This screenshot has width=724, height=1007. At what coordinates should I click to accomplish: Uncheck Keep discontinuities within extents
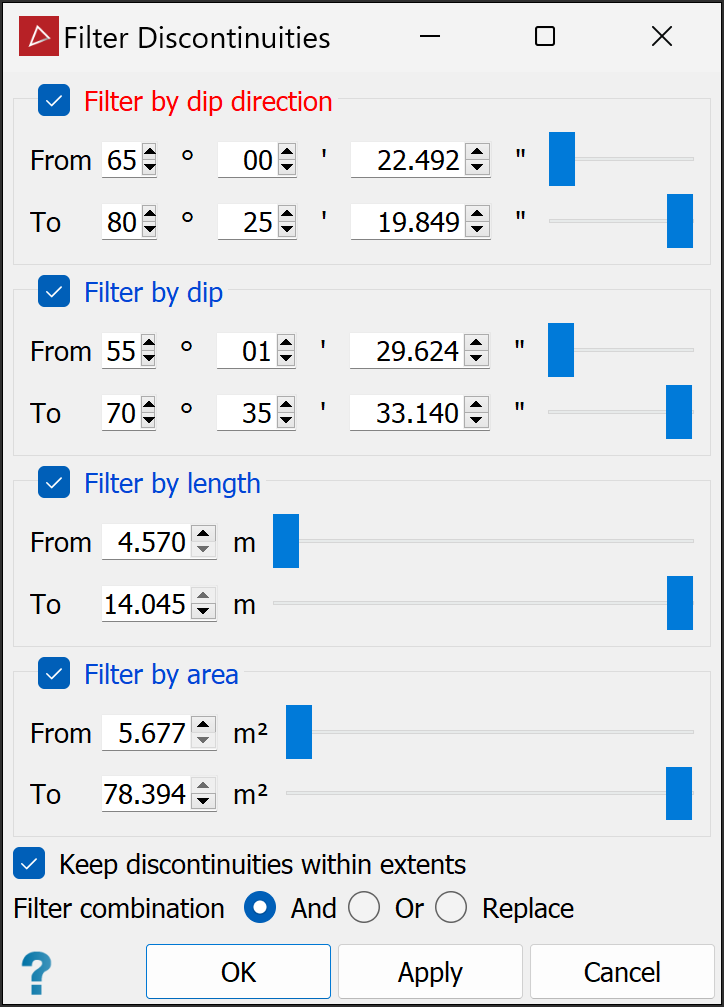[x=30, y=864]
